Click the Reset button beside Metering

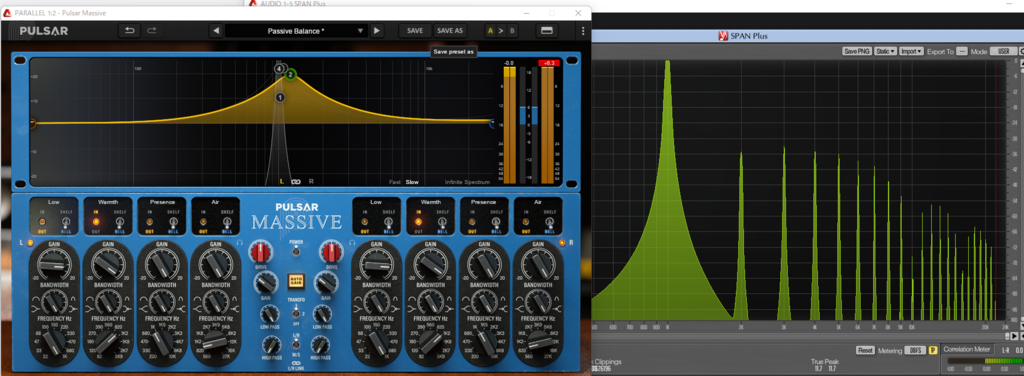tap(865, 351)
